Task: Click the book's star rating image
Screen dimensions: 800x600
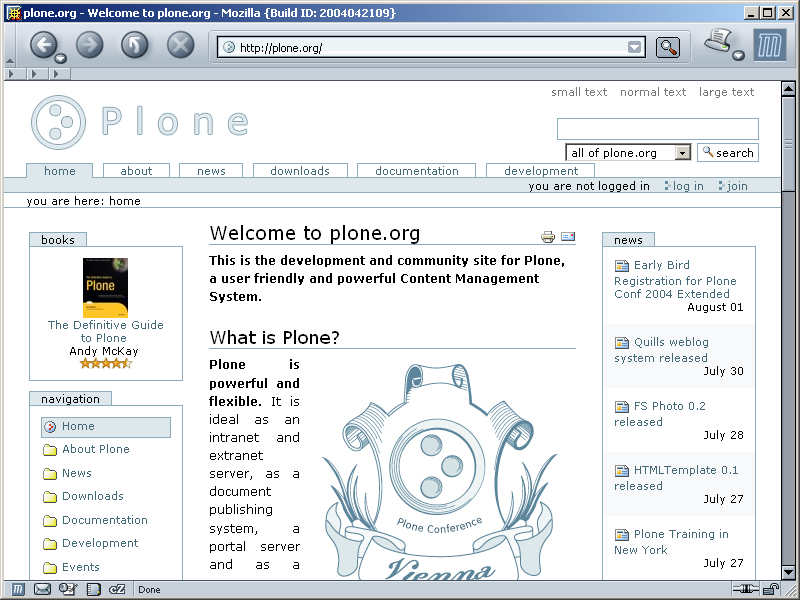Action: coord(106,364)
